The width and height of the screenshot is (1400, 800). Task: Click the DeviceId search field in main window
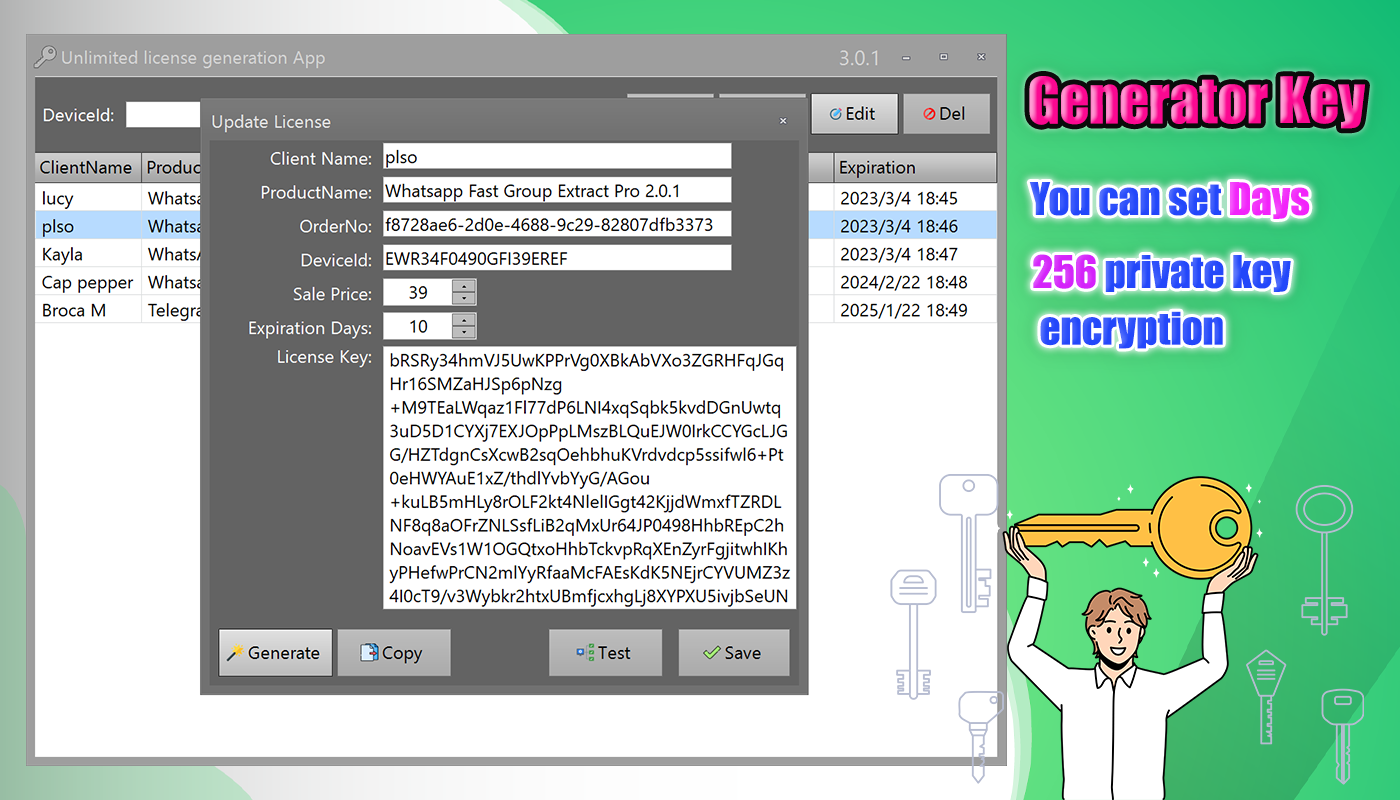tap(164, 114)
